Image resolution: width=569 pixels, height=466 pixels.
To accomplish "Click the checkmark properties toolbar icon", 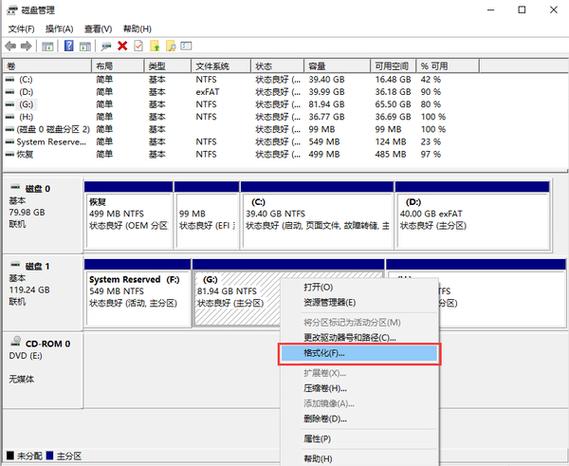I will pyautogui.click(x=138, y=46).
